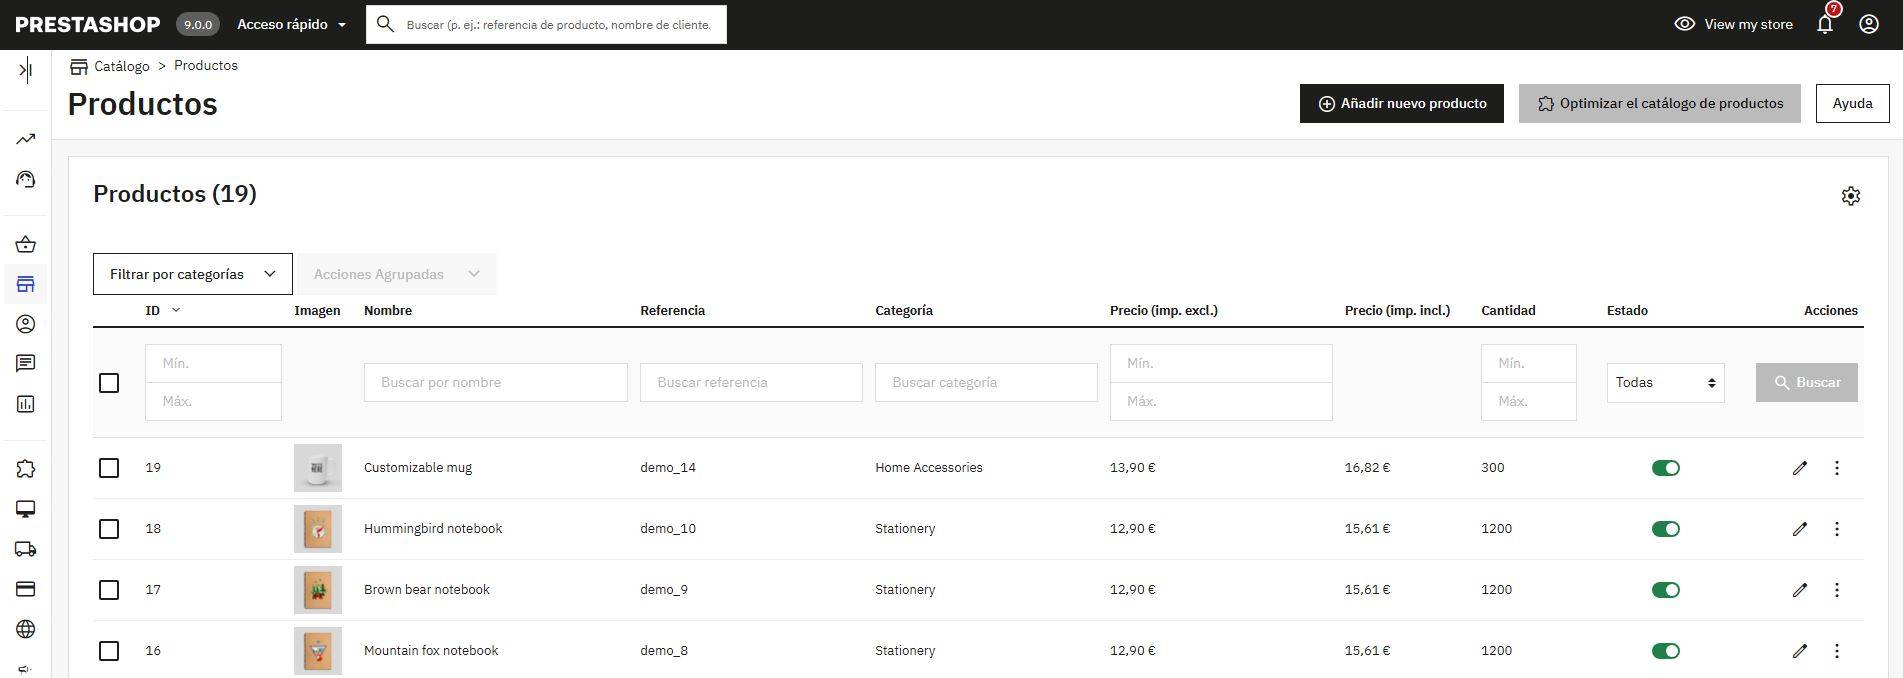Viewport: 1903px width, 678px height.
Task: Open the Dashboard trending-arrow sidebar icon
Action: click(26, 139)
